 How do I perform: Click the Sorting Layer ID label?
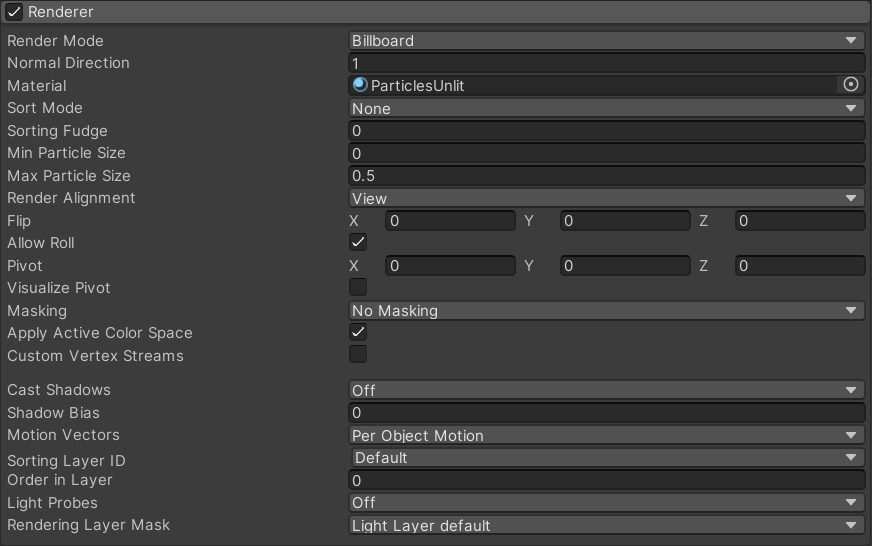(x=66, y=461)
